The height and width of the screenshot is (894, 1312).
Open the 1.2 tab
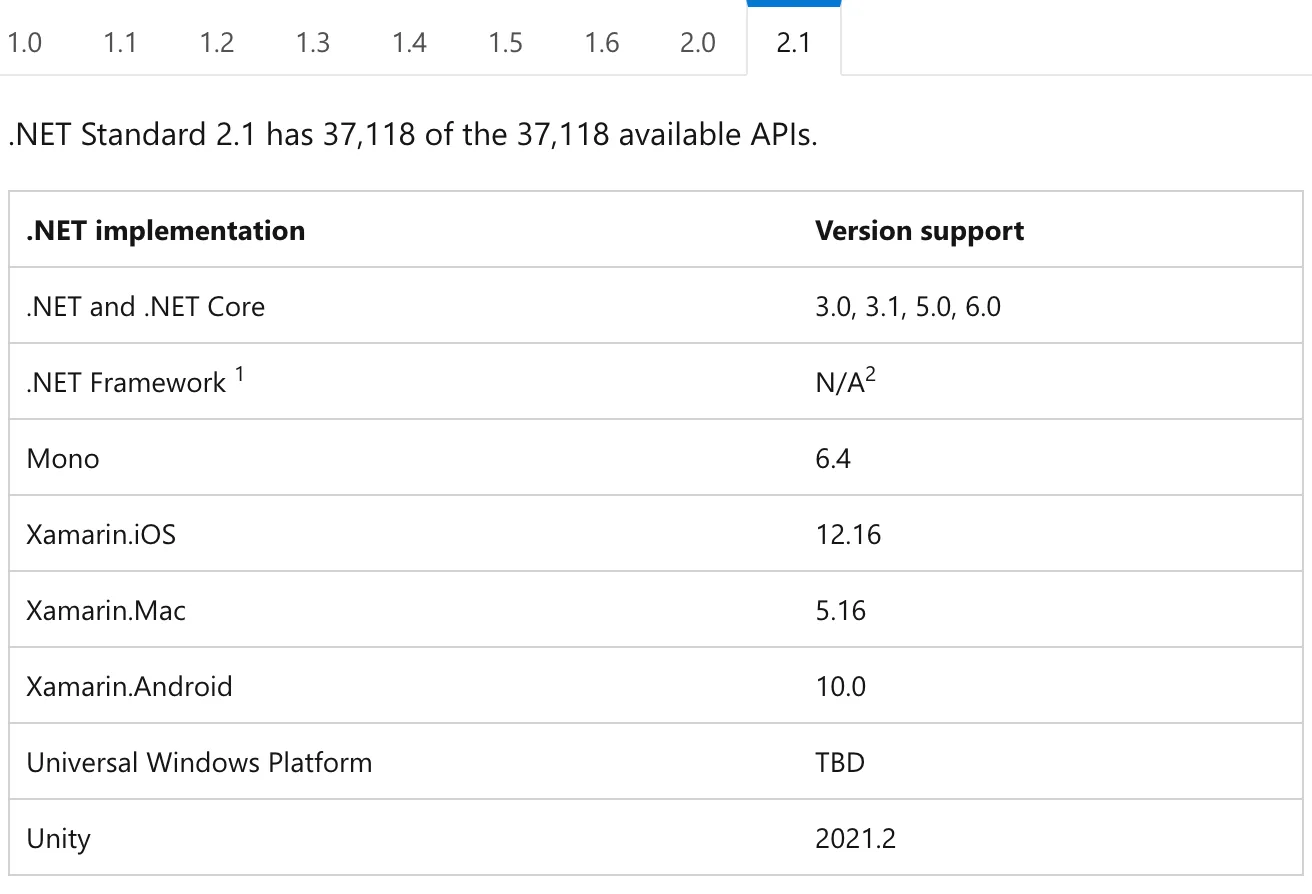click(216, 43)
